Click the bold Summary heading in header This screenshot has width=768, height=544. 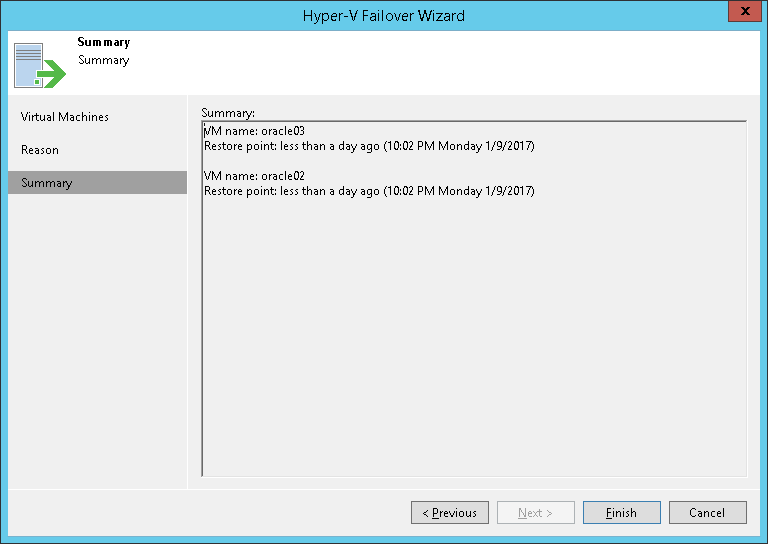pyautogui.click(x=104, y=42)
